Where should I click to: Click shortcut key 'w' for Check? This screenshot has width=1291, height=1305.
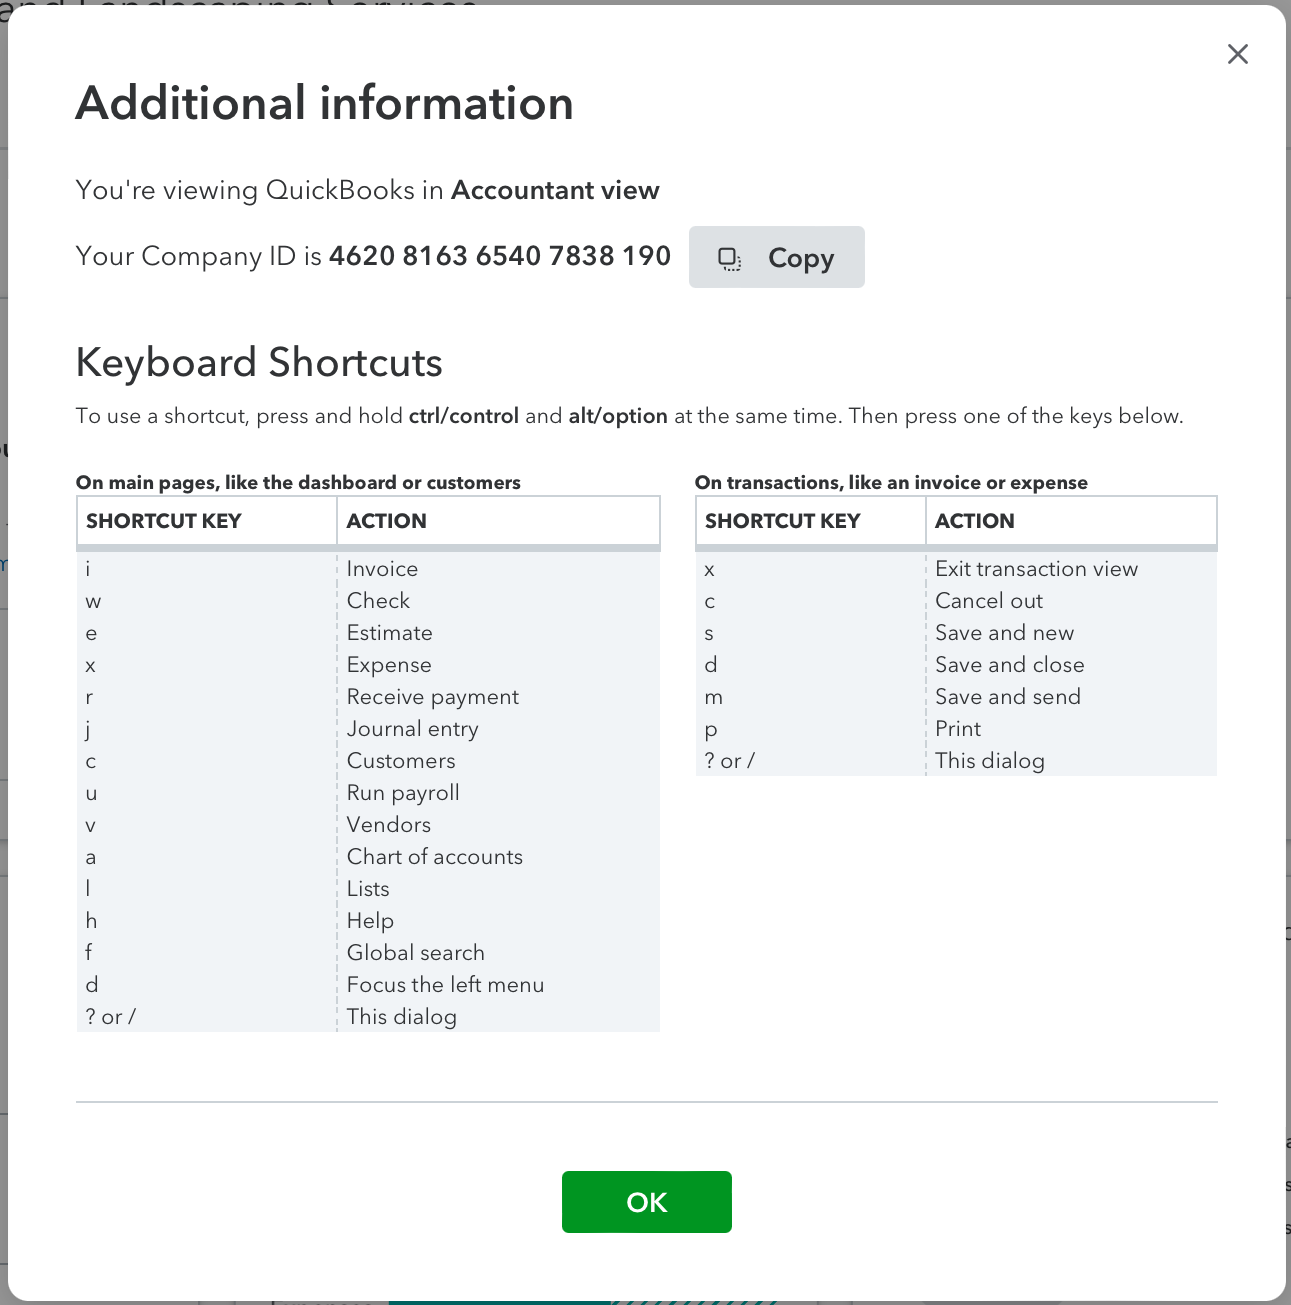[x=93, y=602]
